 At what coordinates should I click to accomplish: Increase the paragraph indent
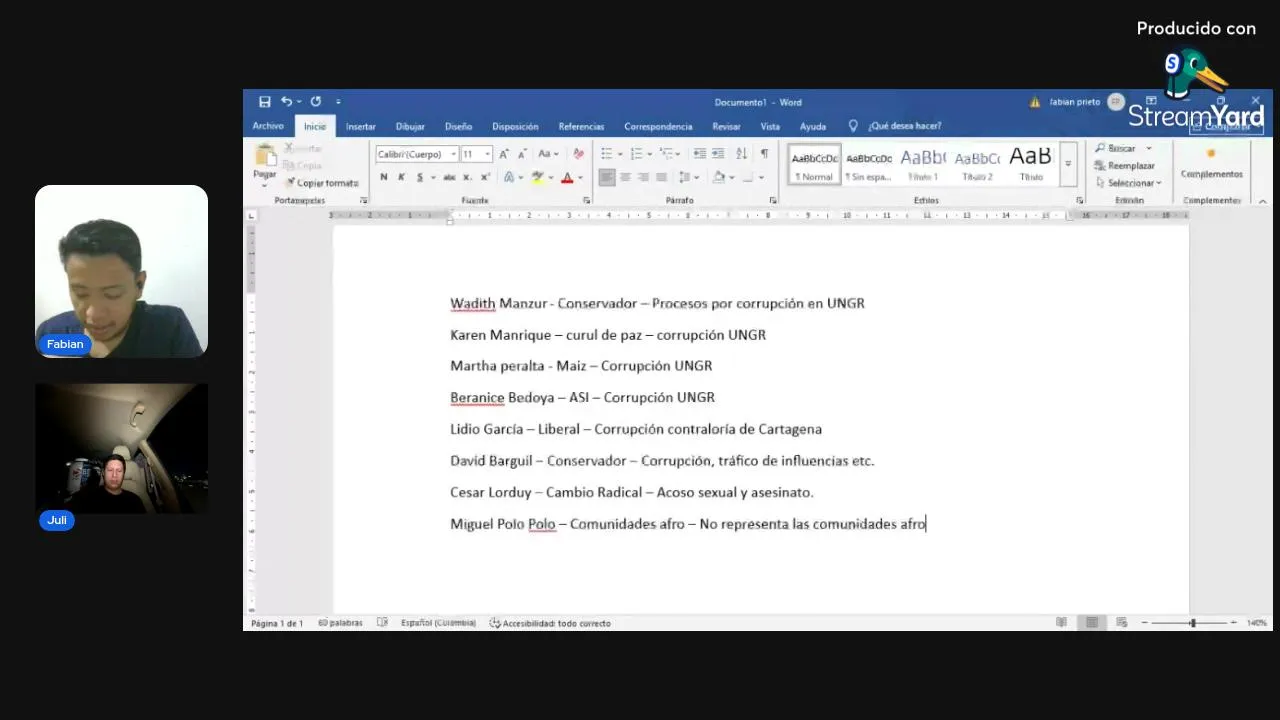718,154
